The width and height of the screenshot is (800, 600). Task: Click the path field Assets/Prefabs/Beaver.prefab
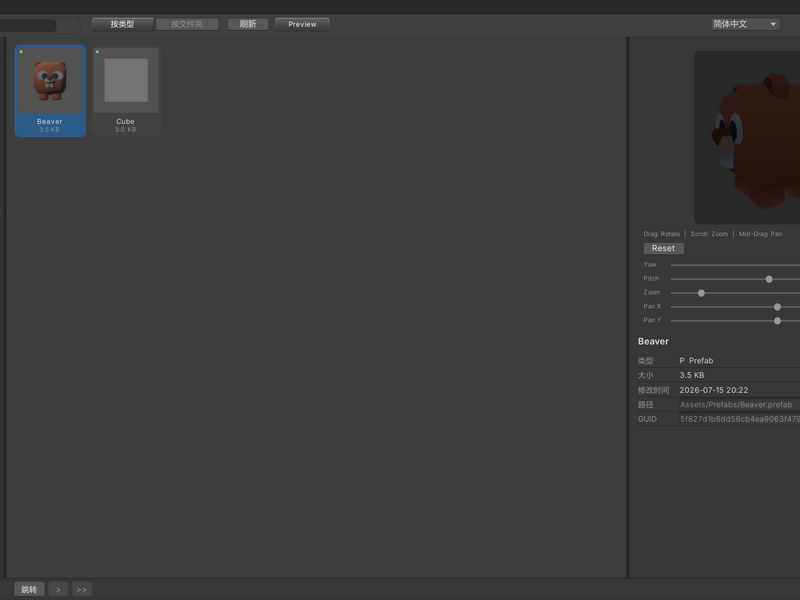point(739,405)
